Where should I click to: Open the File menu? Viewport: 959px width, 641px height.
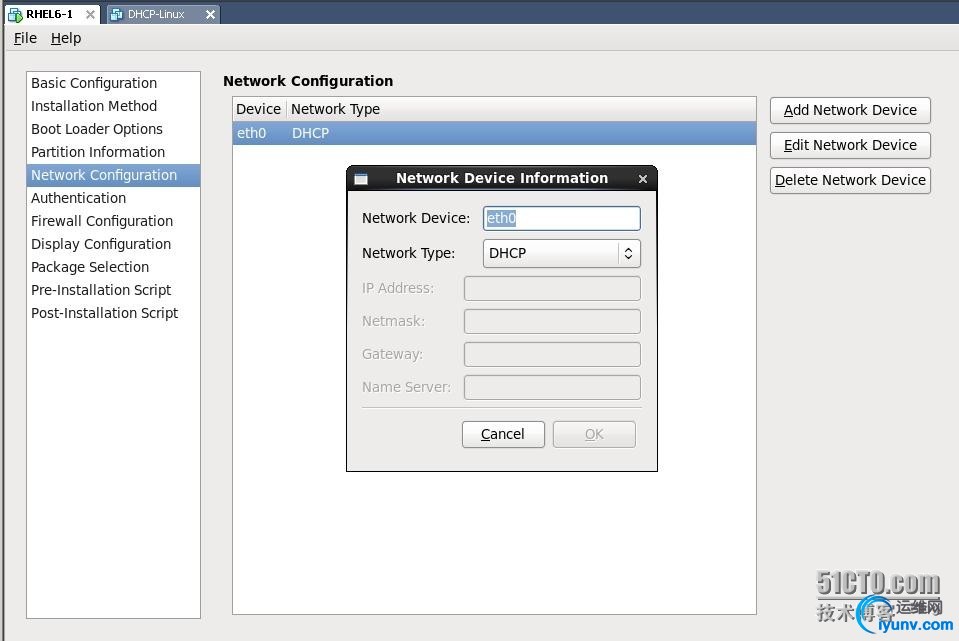pyautogui.click(x=25, y=38)
